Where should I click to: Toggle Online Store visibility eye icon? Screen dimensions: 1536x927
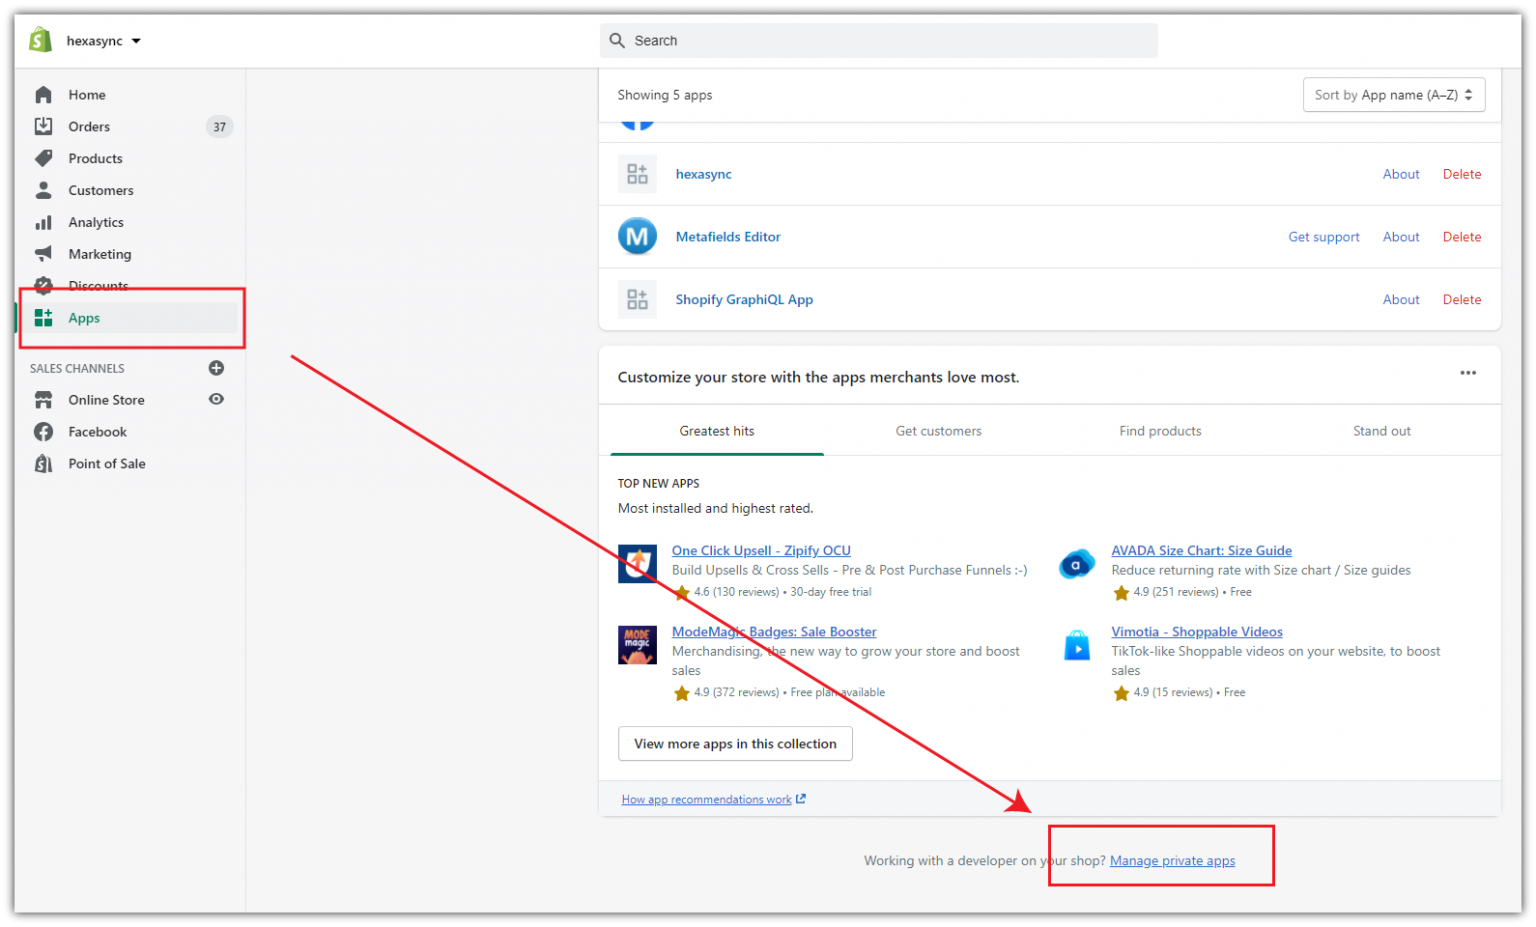pos(216,399)
